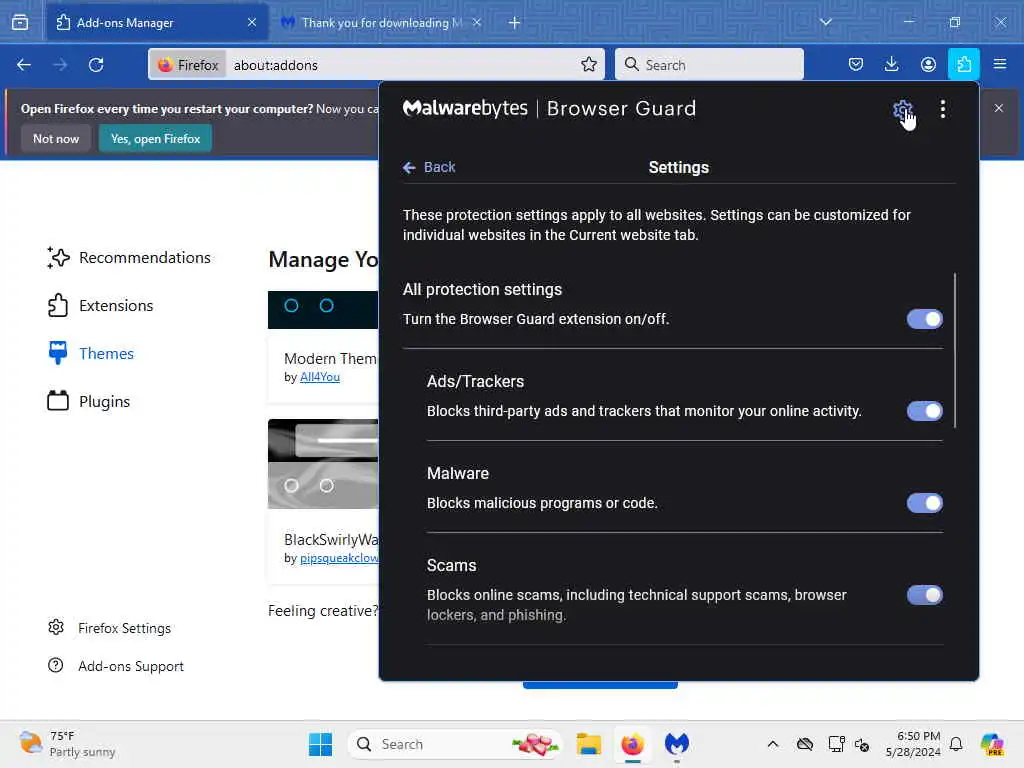The height and width of the screenshot is (768, 1024).
Task: Disable Ads/Trackers protection toggle
Action: (924, 411)
